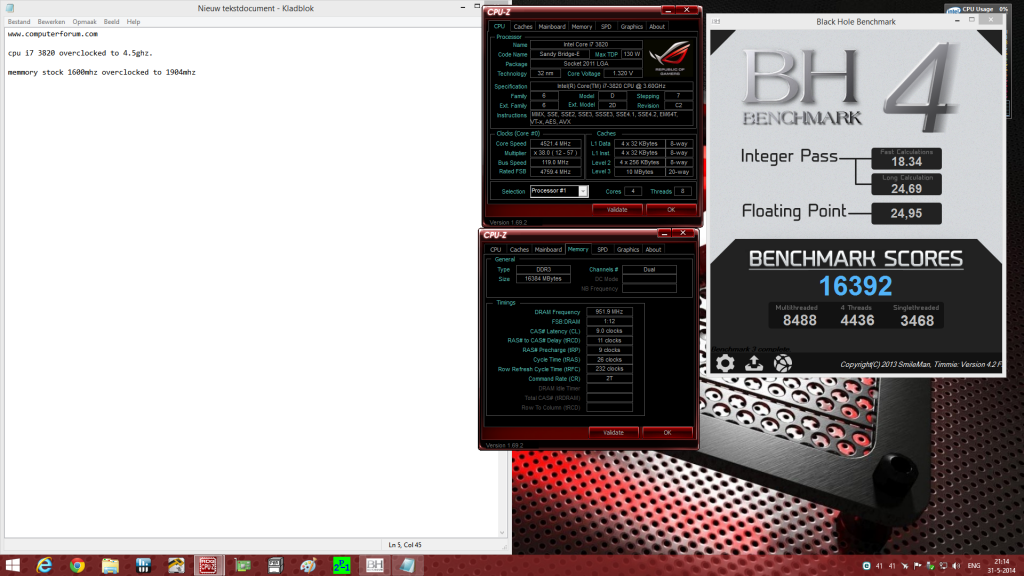Click the Singlethreaded score 3468
The height and width of the screenshot is (576, 1024).
coord(917,320)
